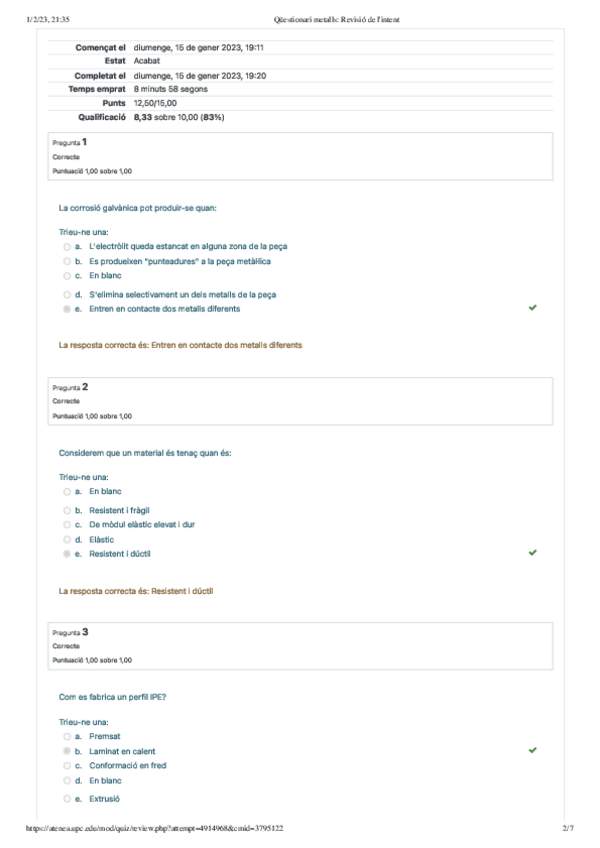Pick the "Elàstic" radio option
Screen dimensions: 600x848
tap(67, 539)
